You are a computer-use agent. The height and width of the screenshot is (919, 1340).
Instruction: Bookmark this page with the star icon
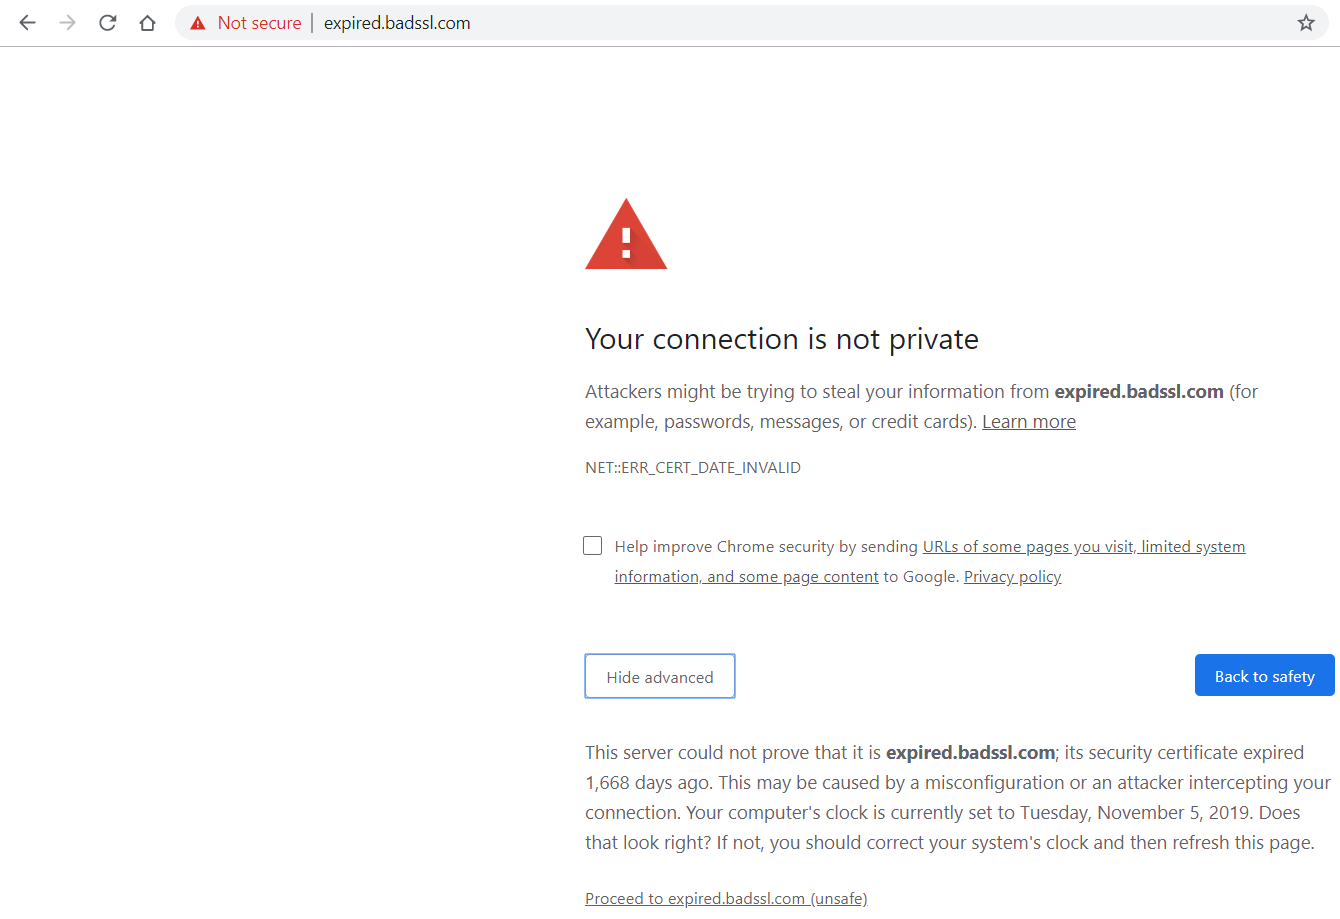(1306, 23)
